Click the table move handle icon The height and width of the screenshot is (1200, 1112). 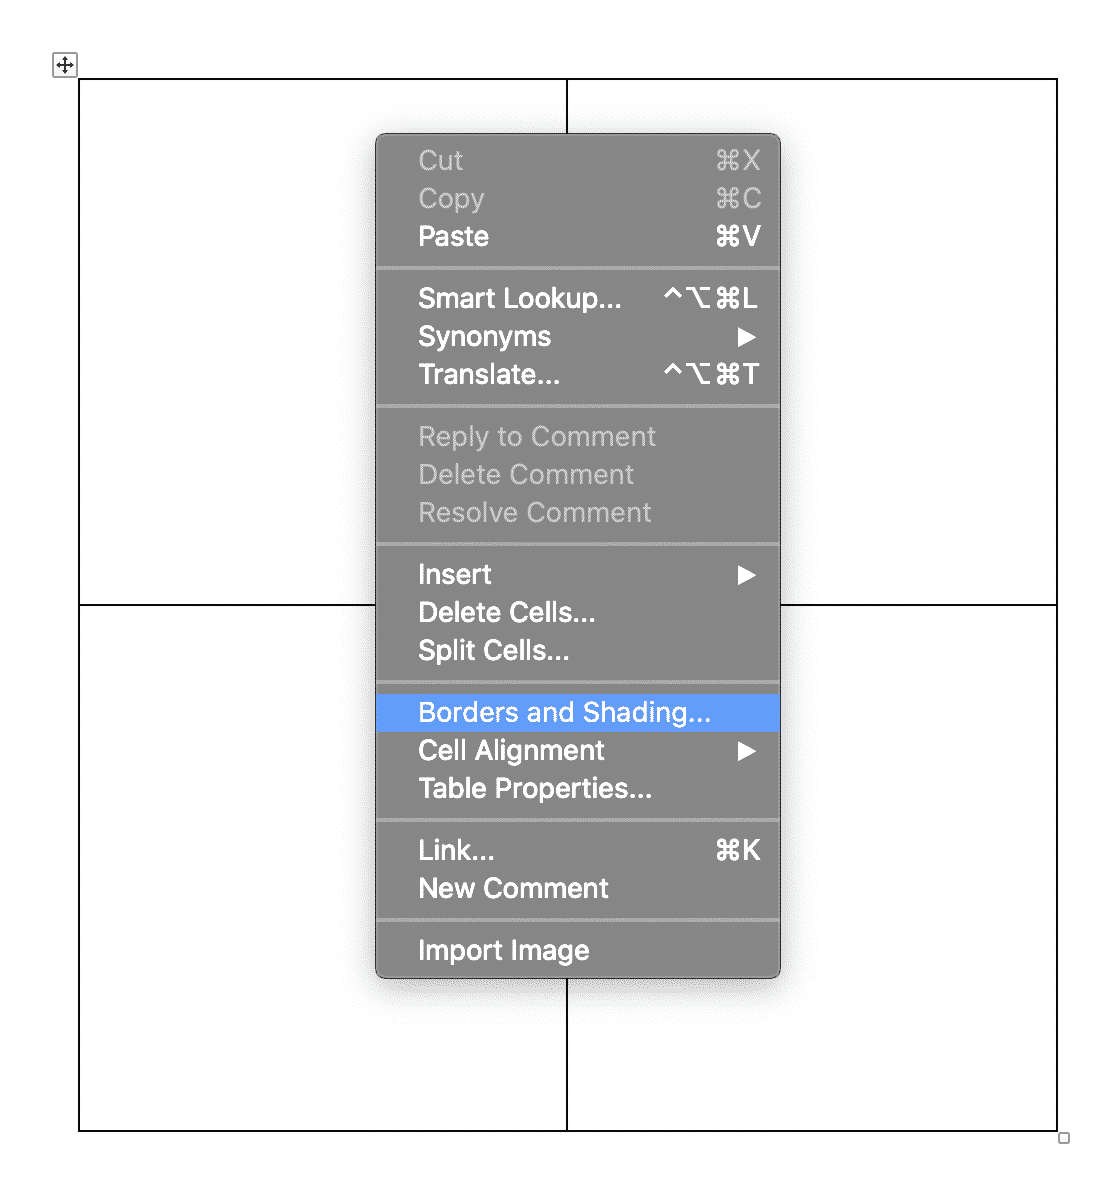coord(64,66)
